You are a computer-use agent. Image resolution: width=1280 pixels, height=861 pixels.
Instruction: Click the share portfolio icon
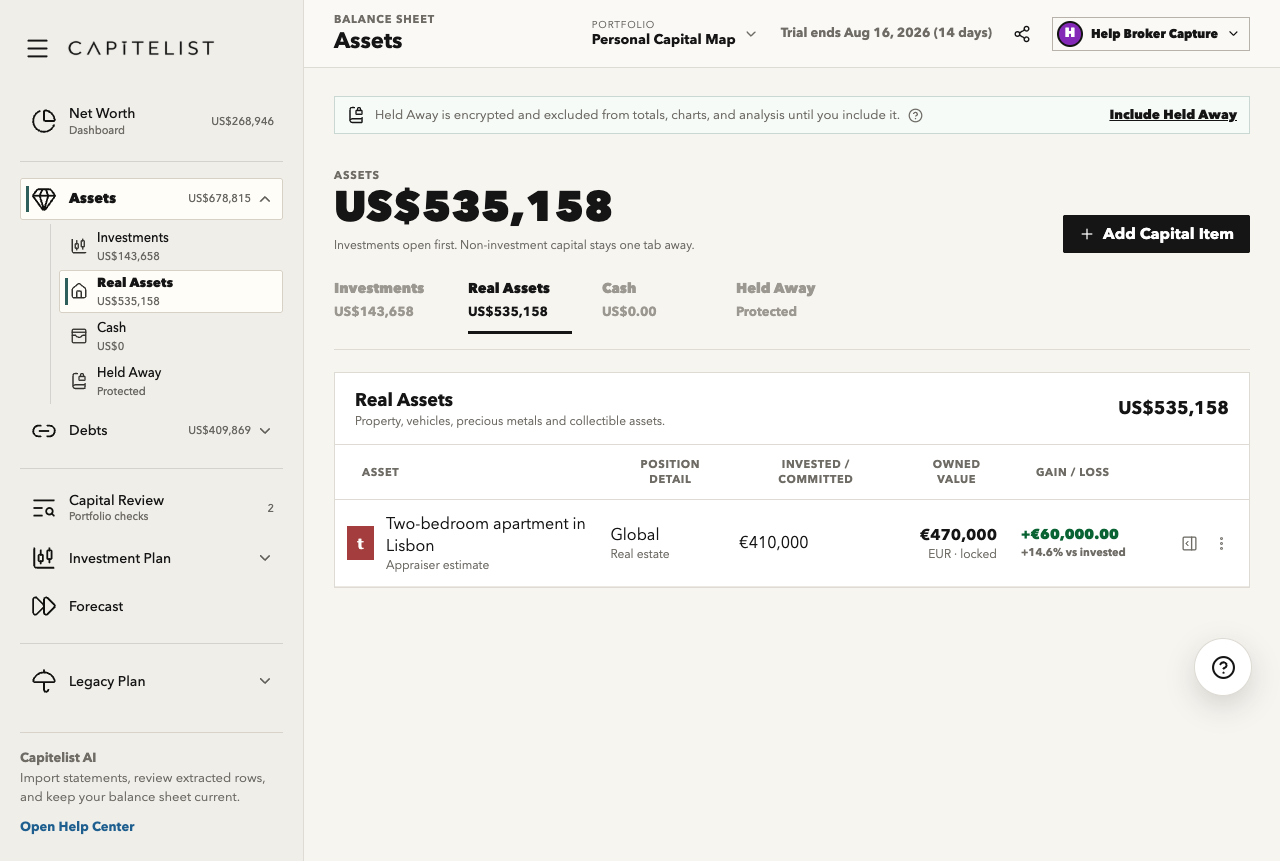[x=1022, y=34]
